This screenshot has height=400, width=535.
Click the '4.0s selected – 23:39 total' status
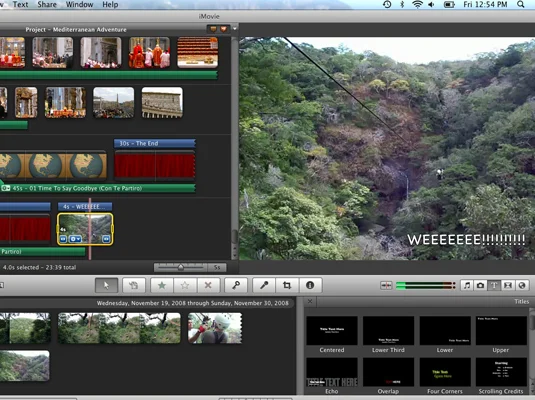pyautogui.click(x=39, y=268)
